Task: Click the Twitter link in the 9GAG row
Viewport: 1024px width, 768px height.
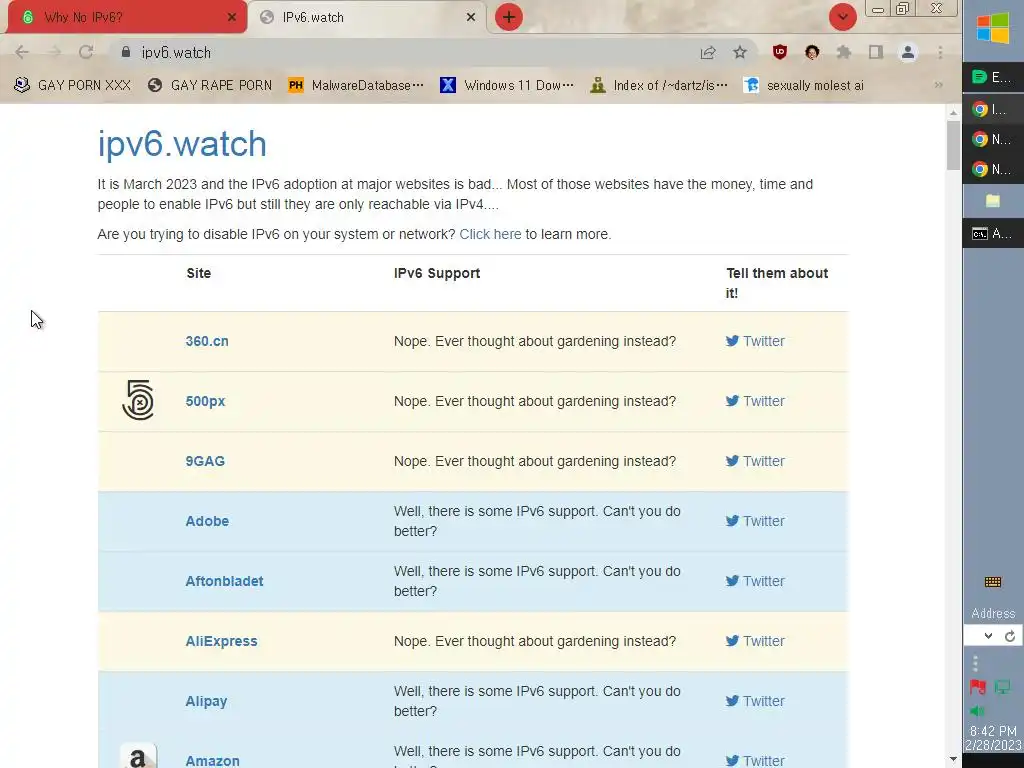Action: [755, 461]
